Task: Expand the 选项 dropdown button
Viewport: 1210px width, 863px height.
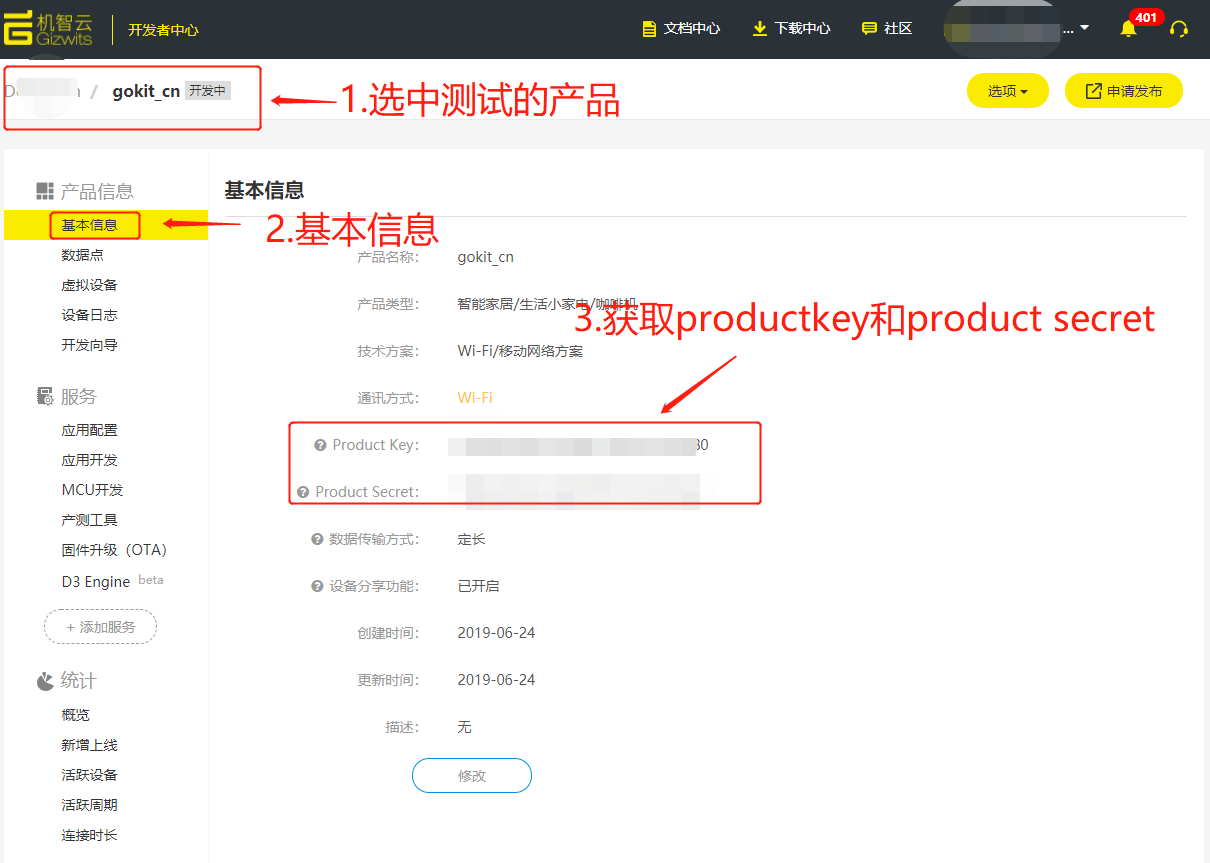Action: coord(1007,91)
